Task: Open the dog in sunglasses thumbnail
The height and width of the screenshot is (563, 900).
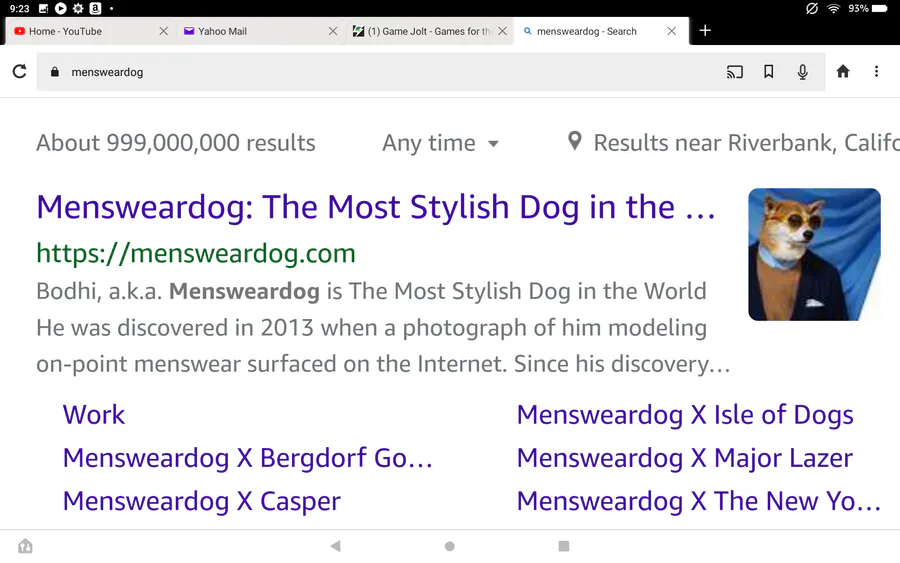Action: (814, 254)
